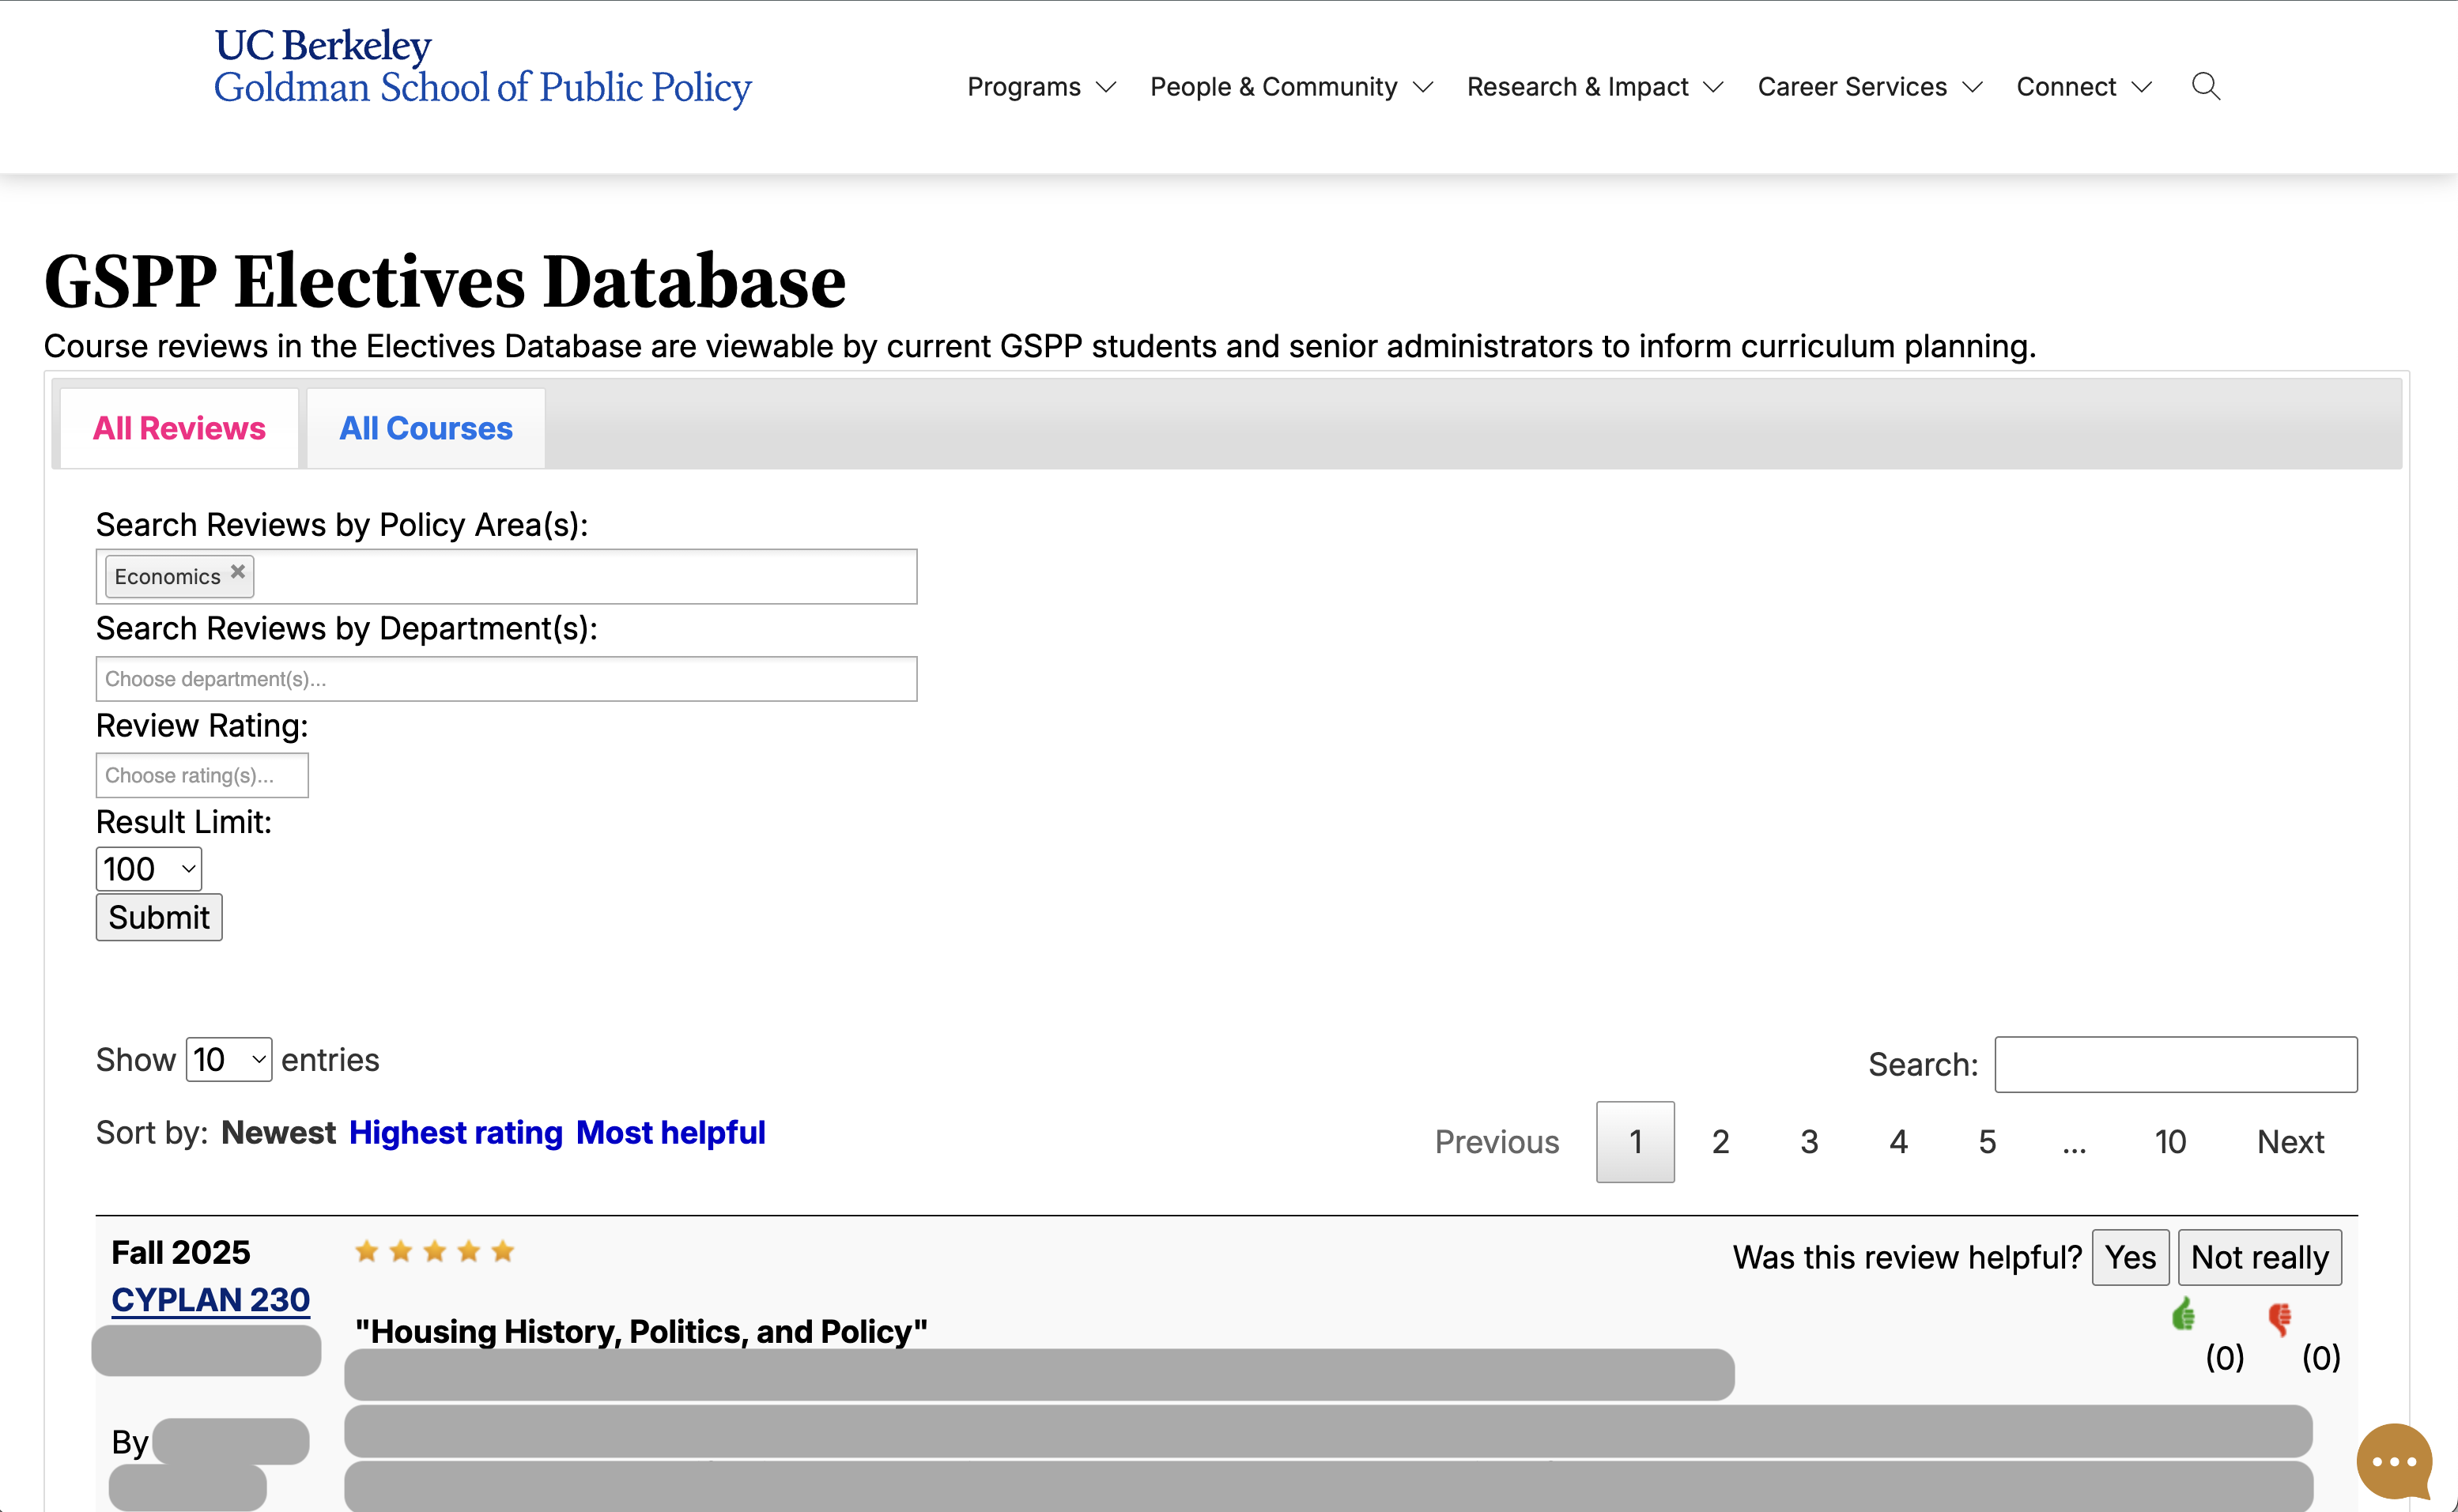Go to page 5 of results

click(x=1986, y=1141)
